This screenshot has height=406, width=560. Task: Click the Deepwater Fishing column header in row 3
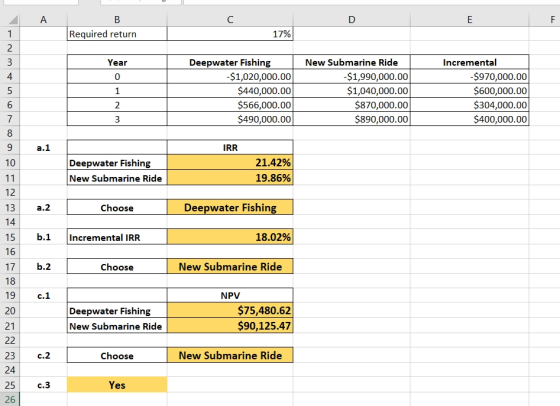pyautogui.click(x=230, y=62)
